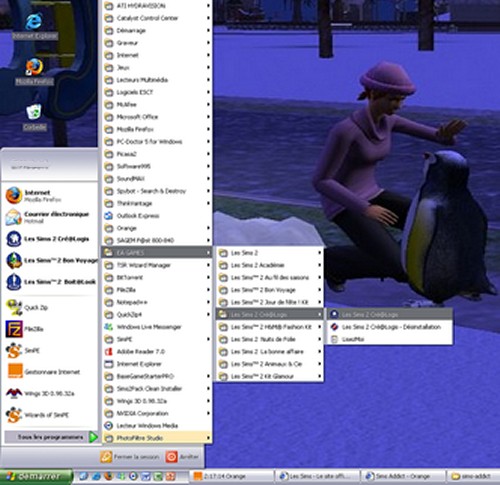Open Windows Live Messenger from programs
Viewport: 500px width, 485px height.
pos(157,327)
